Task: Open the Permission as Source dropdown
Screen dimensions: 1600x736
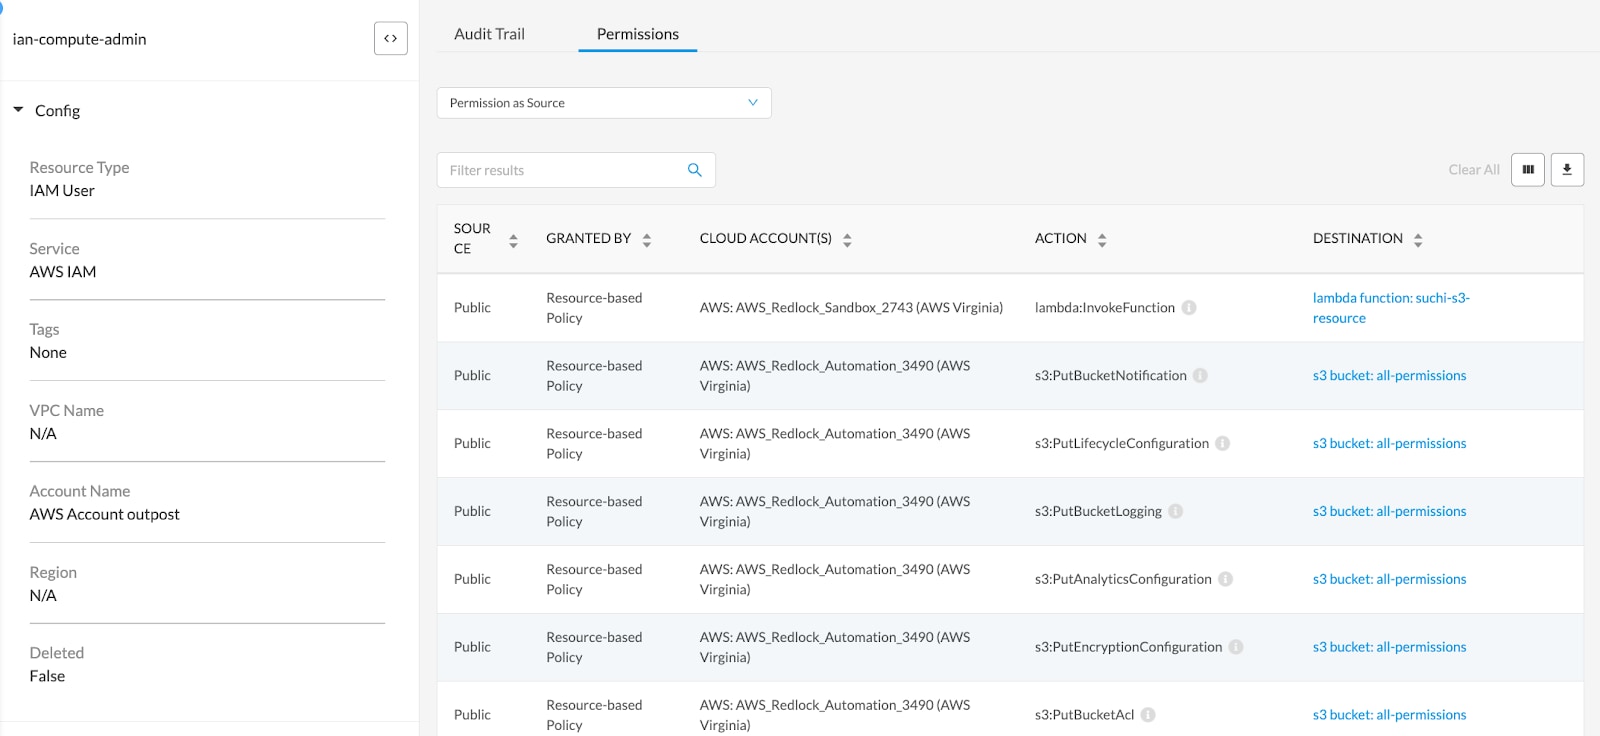Action: [604, 103]
